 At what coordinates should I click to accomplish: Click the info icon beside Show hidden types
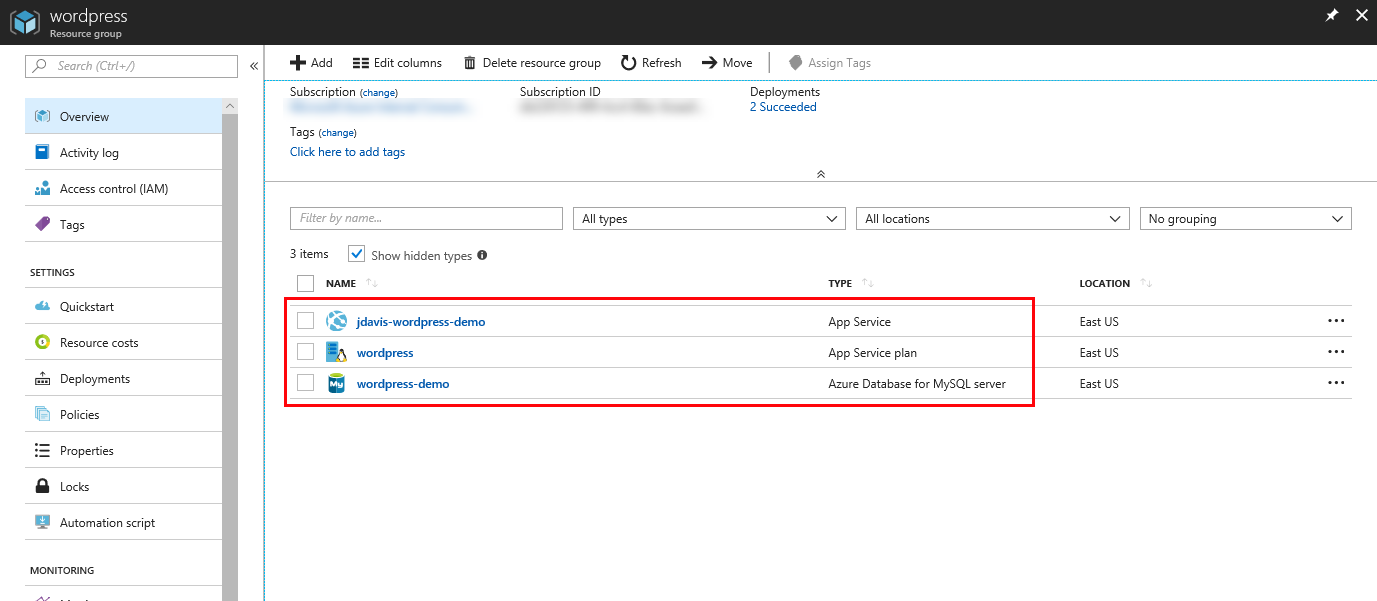[x=482, y=255]
